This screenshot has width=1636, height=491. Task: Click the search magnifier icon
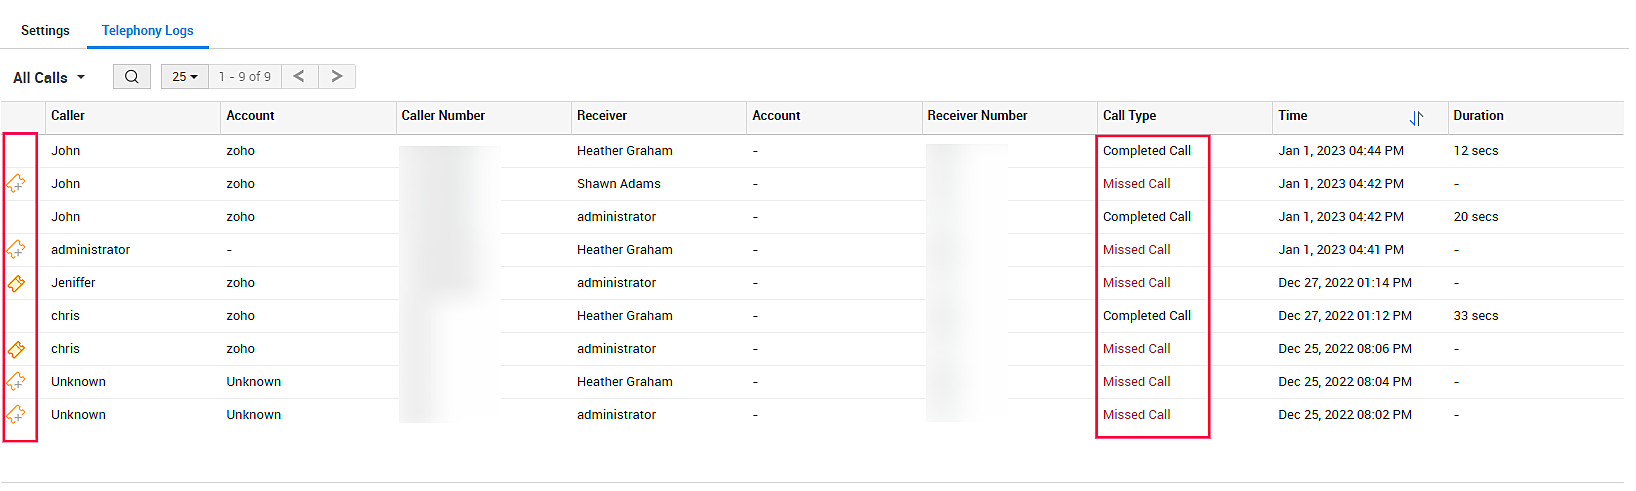click(x=132, y=77)
